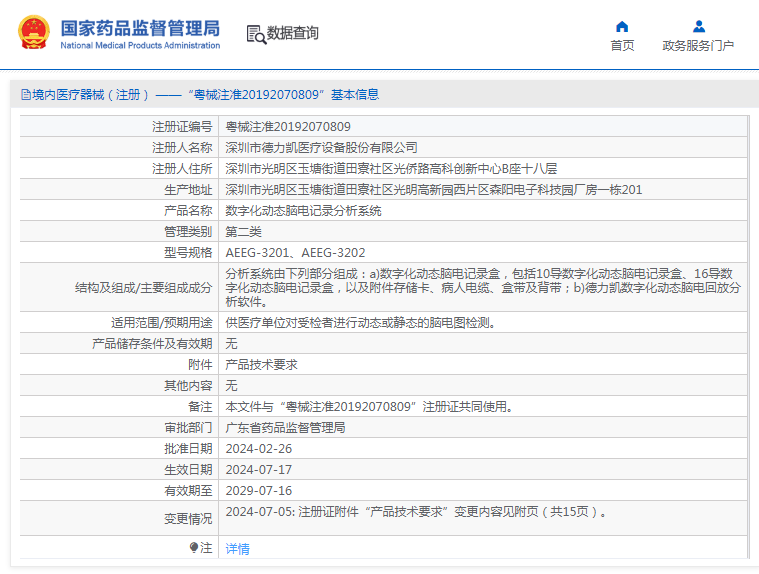Open the 数据查询 search icon
Viewport: 759px width, 574px height.
256,34
